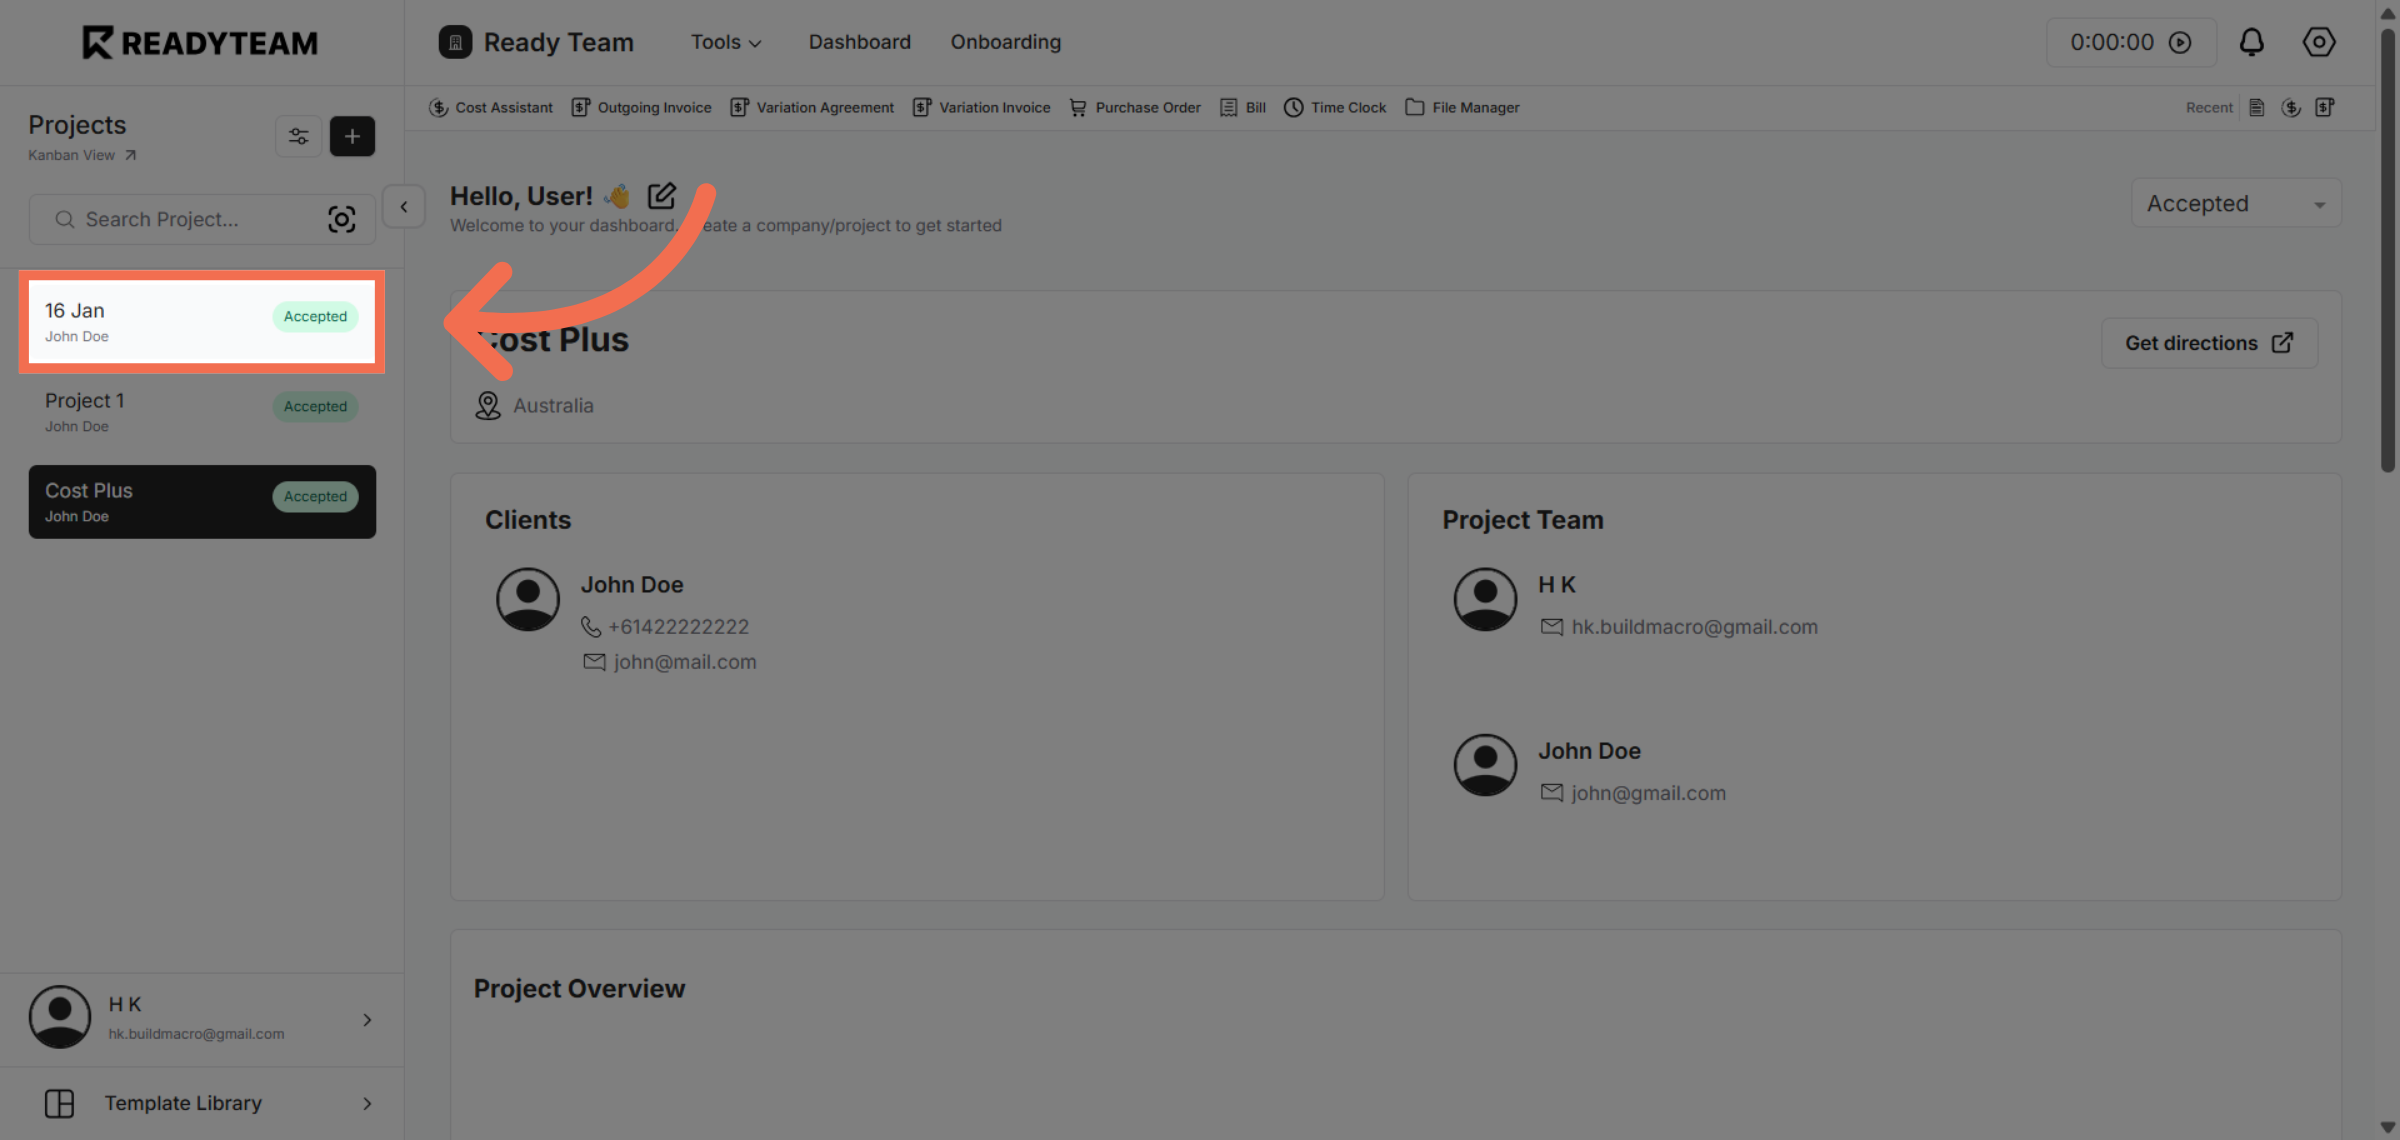Image resolution: width=2400 pixels, height=1140 pixels.
Task: Open the Purchase Order tool
Action: 1135,107
